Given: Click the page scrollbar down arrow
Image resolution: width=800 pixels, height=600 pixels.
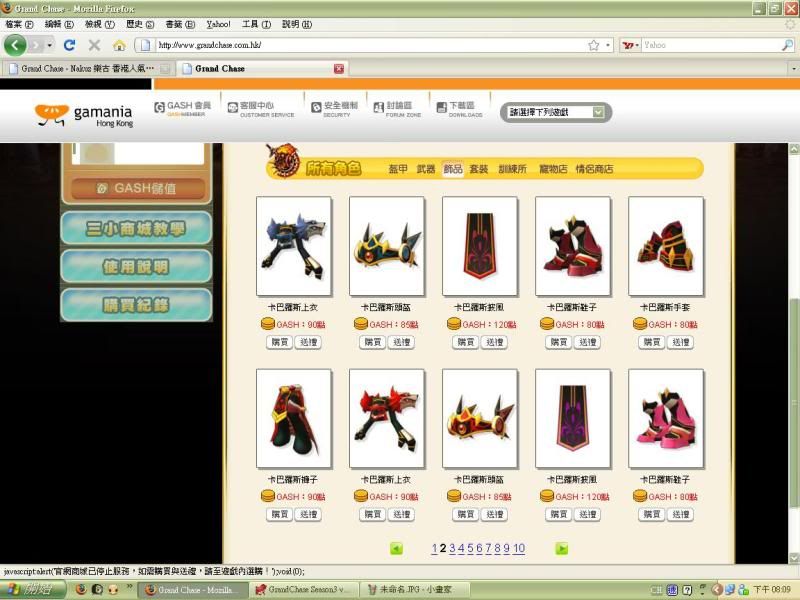Looking at the screenshot, I should 794,558.
